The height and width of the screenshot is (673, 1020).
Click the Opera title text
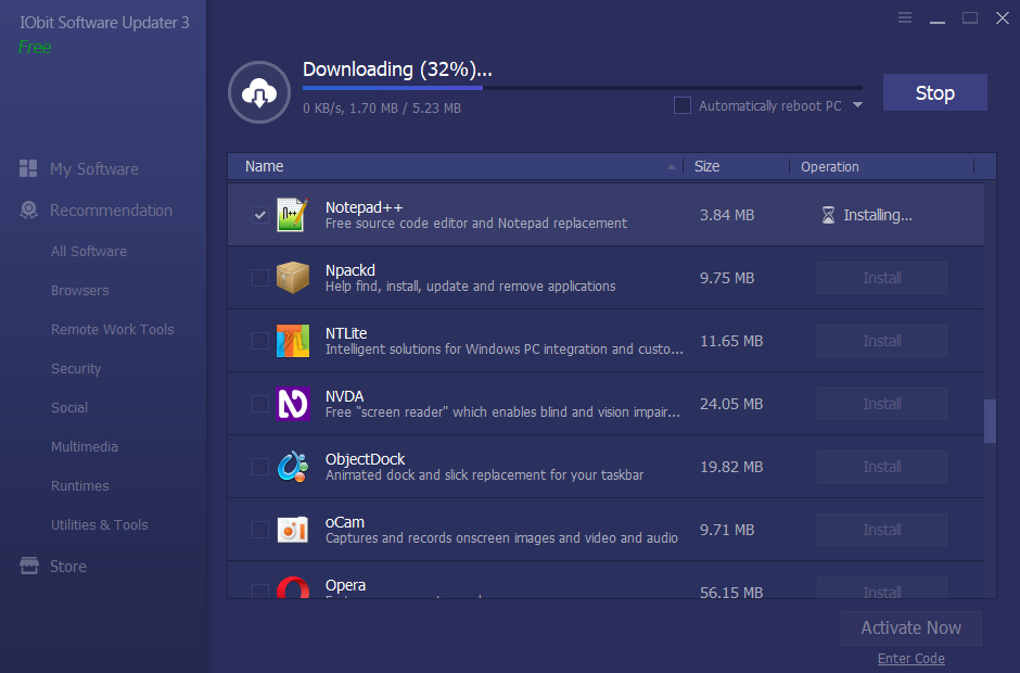(345, 585)
